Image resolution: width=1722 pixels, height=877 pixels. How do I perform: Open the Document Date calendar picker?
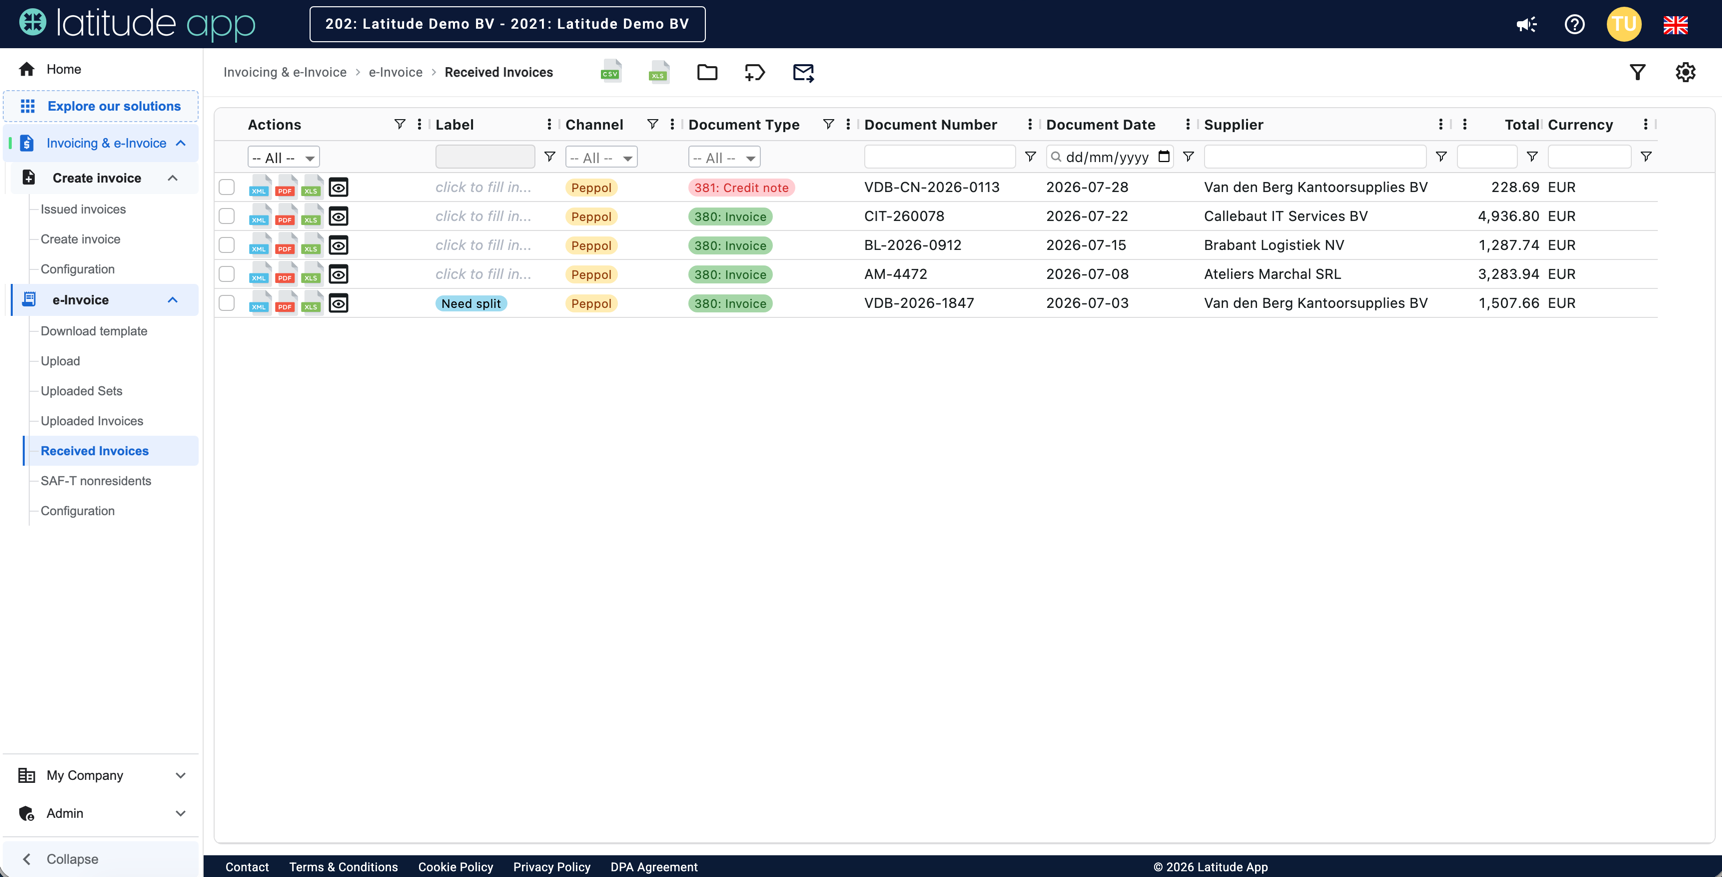[1164, 157]
